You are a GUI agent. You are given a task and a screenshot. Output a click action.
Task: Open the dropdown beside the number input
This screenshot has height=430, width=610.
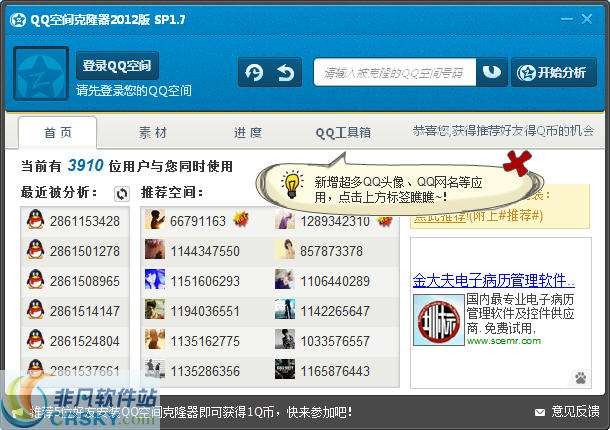point(491,72)
